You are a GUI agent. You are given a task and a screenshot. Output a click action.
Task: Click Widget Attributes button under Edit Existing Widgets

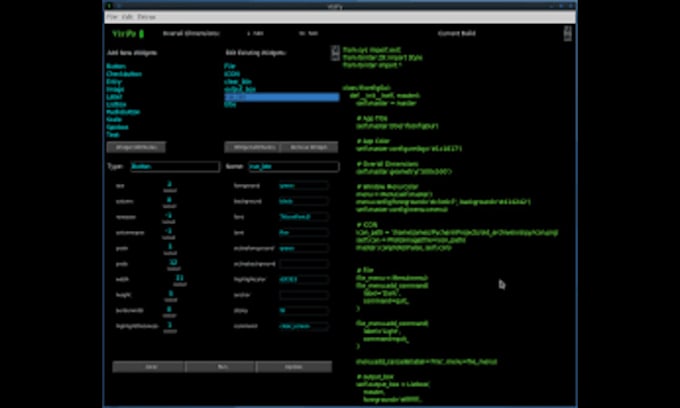pyautogui.click(x=253, y=147)
